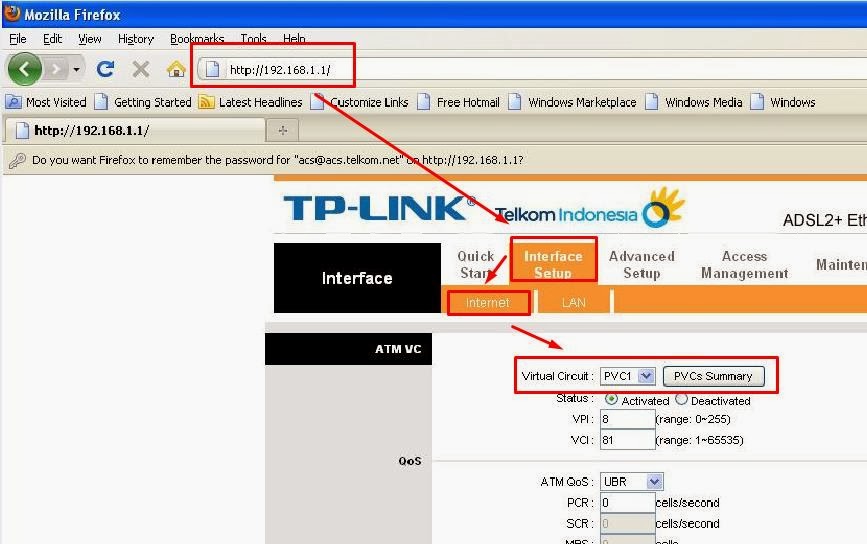Open Getting Started bookmark
This screenshot has width=867, height=544.
coord(143,102)
